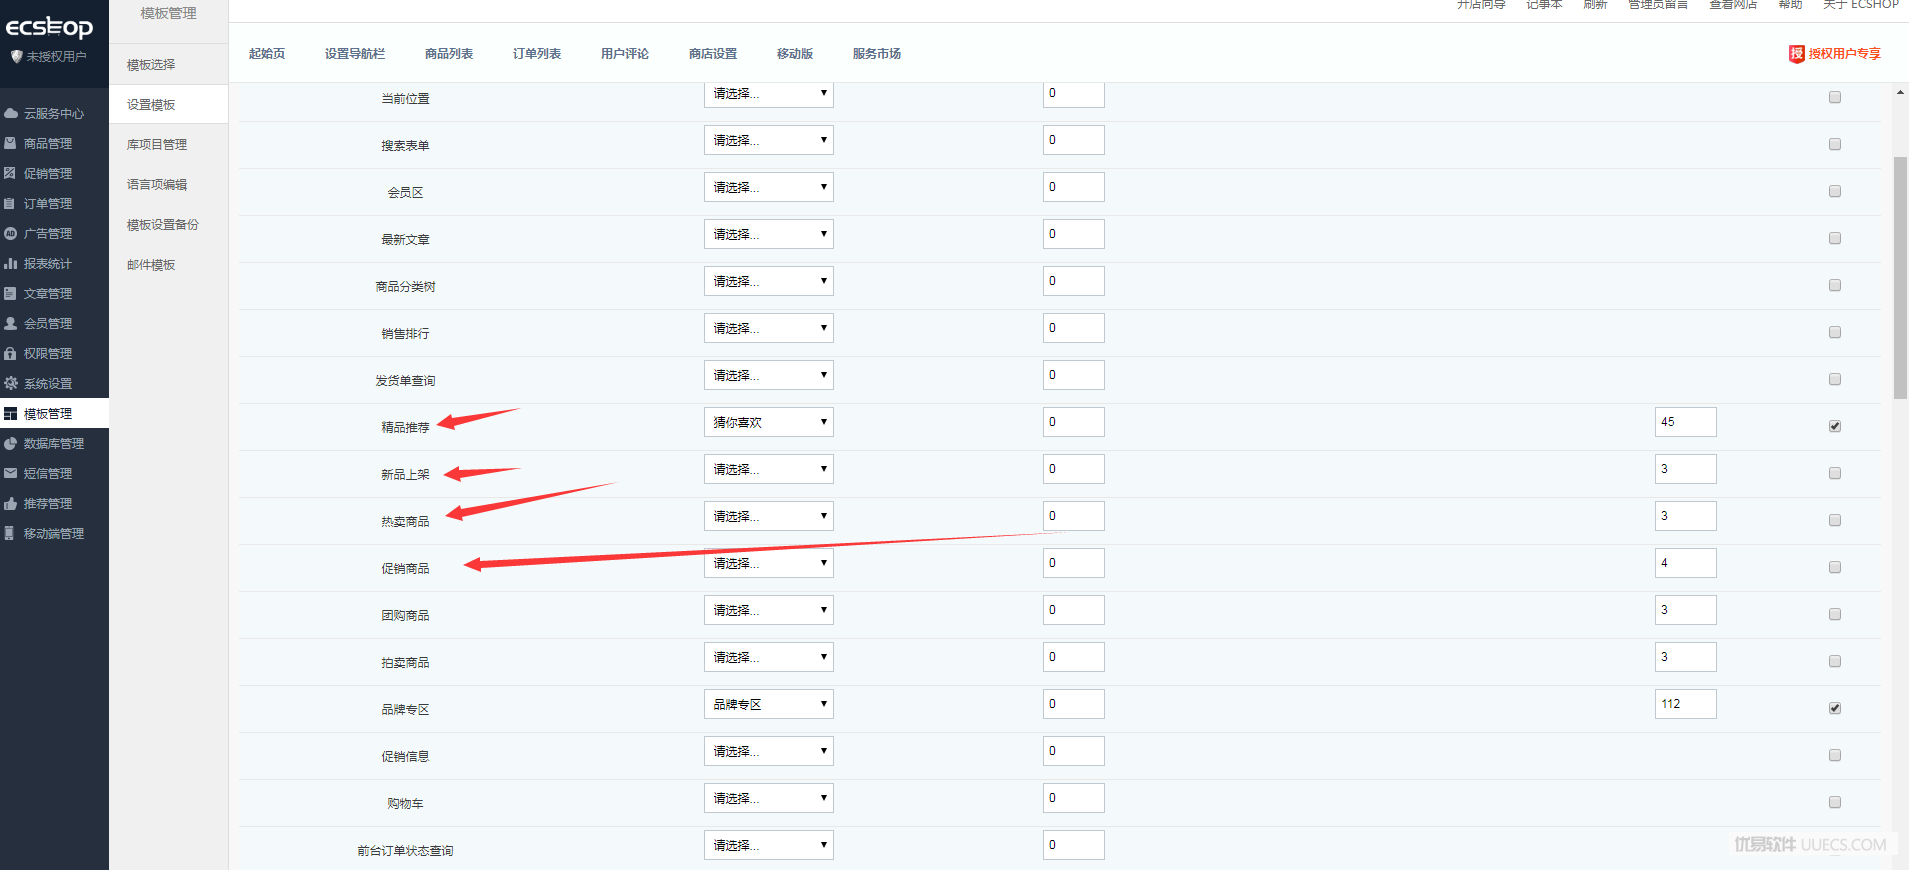Check the 促销商品 row checkbox
Viewport: 1909px width, 870px height.
(x=1835, y=568)
